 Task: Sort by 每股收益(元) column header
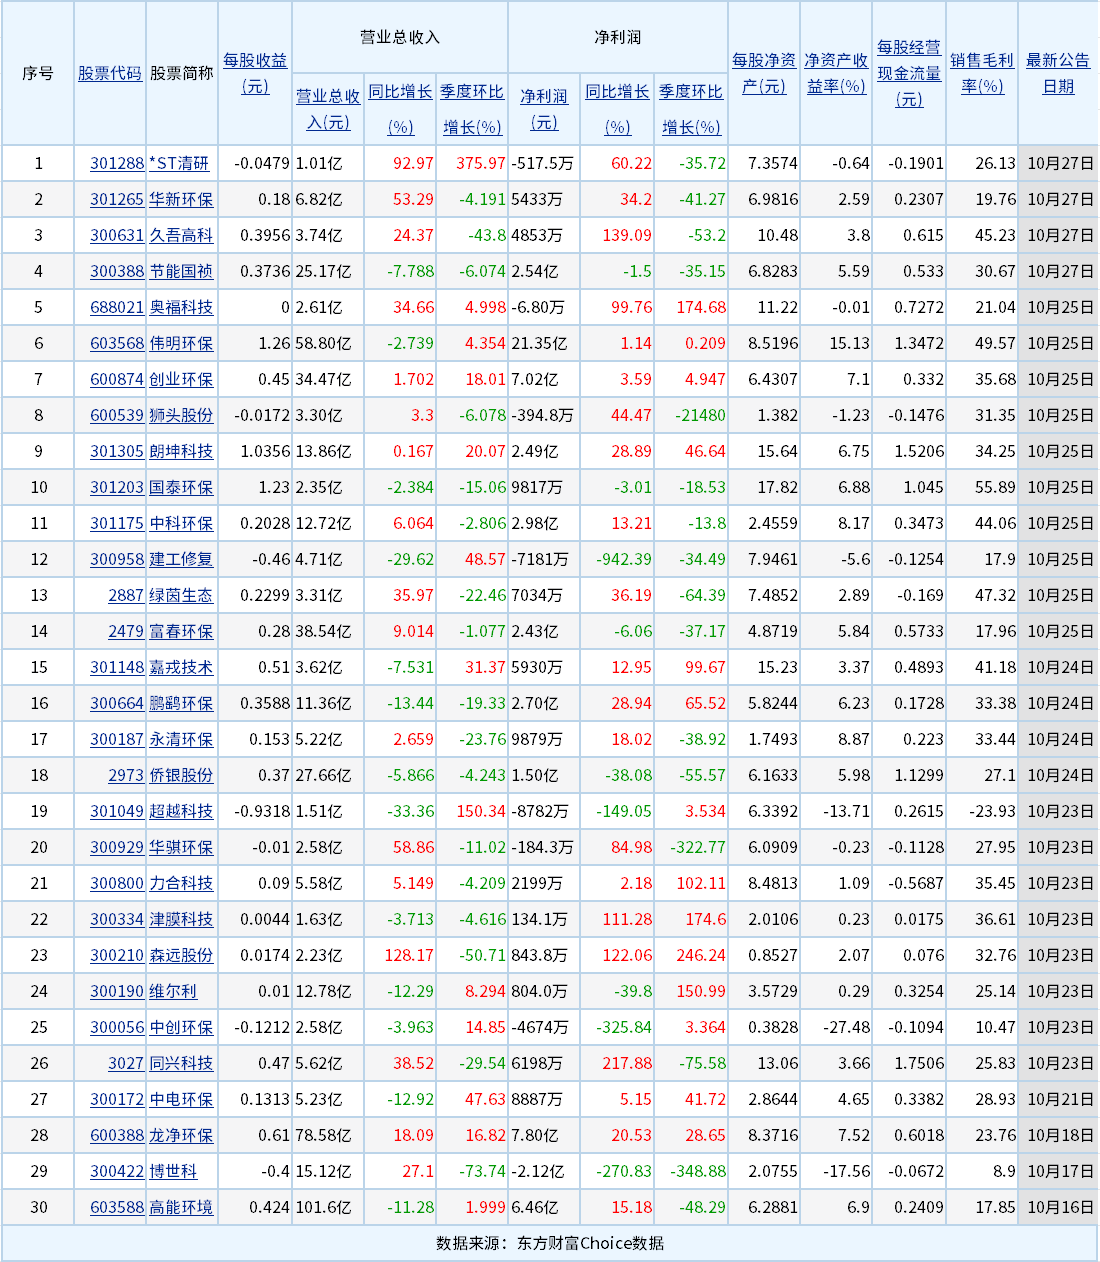click(x=255, y=73)
